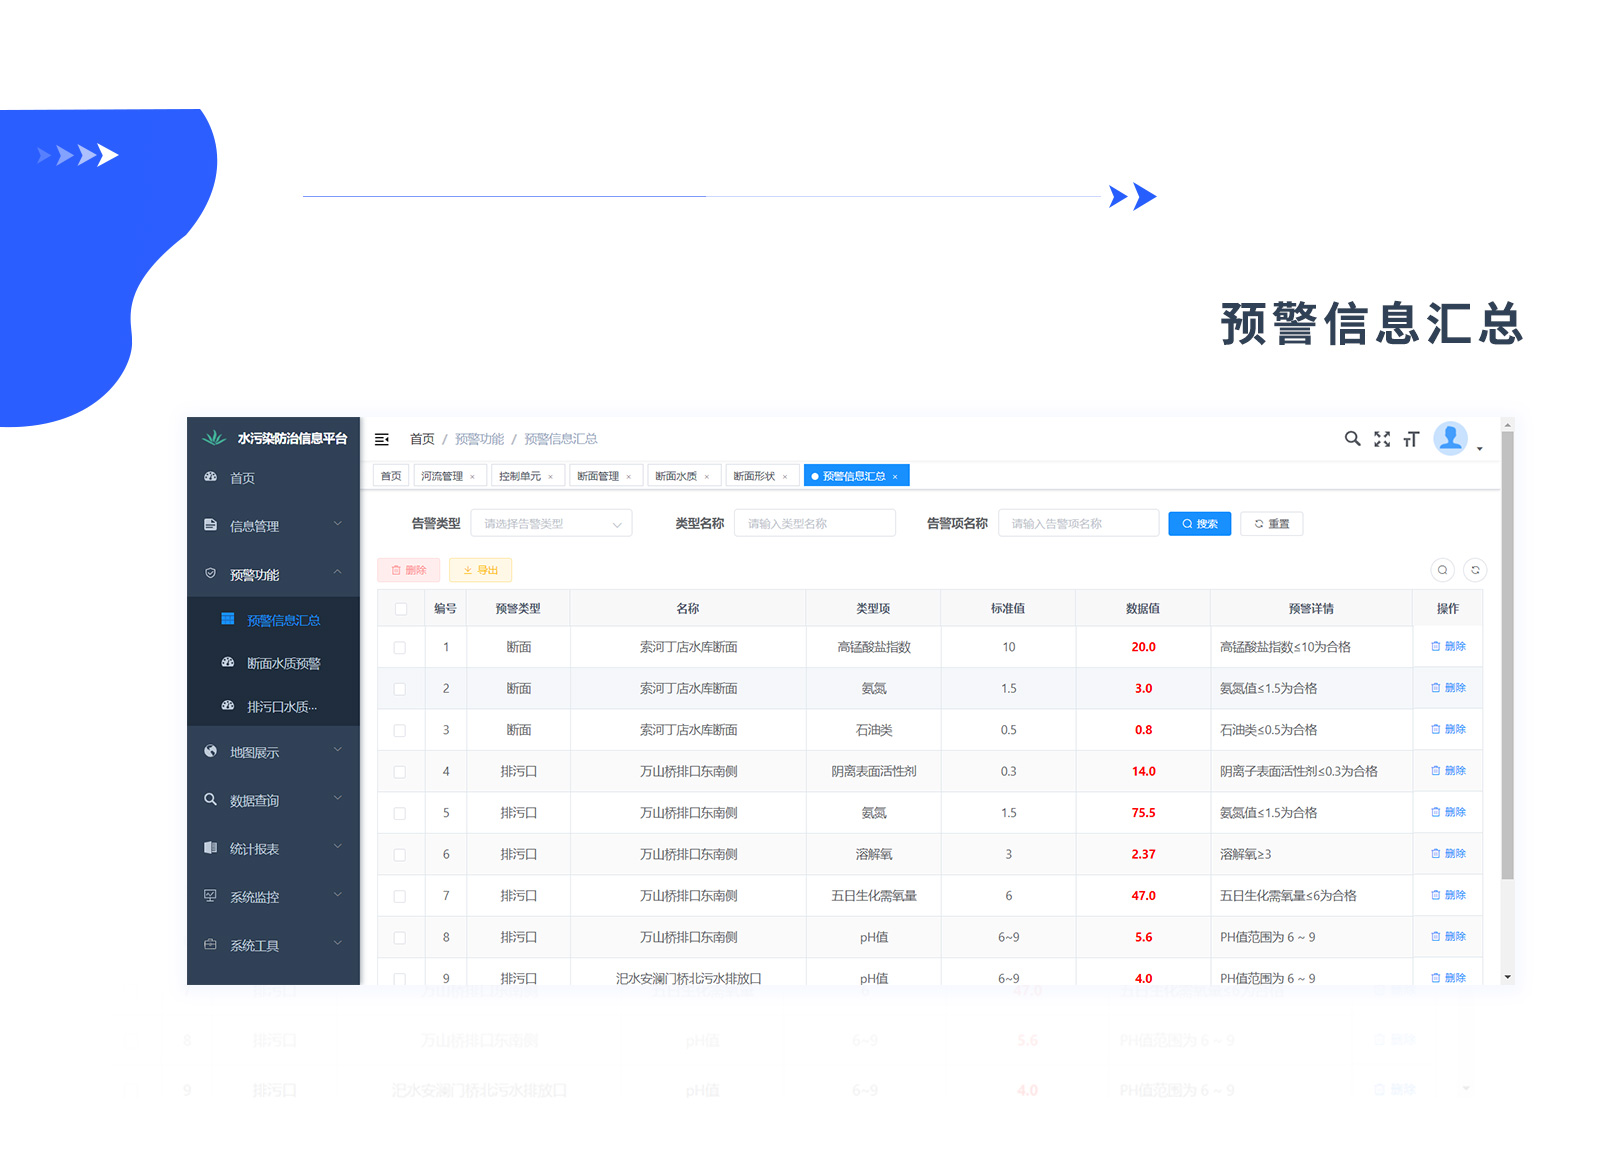Viewport: 1600px width, 1164px height.
Task: Focus the 类型名称 input field
Action: [814, 524]
